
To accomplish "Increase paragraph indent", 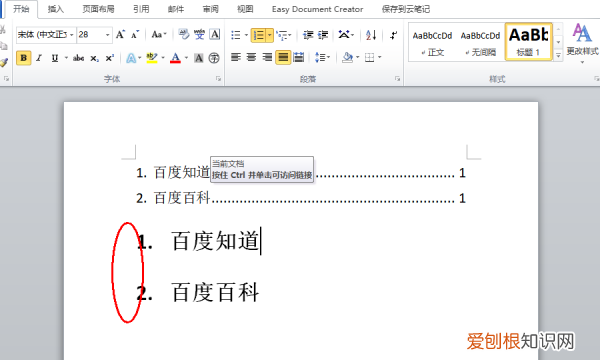I will [x=323, y=35].
